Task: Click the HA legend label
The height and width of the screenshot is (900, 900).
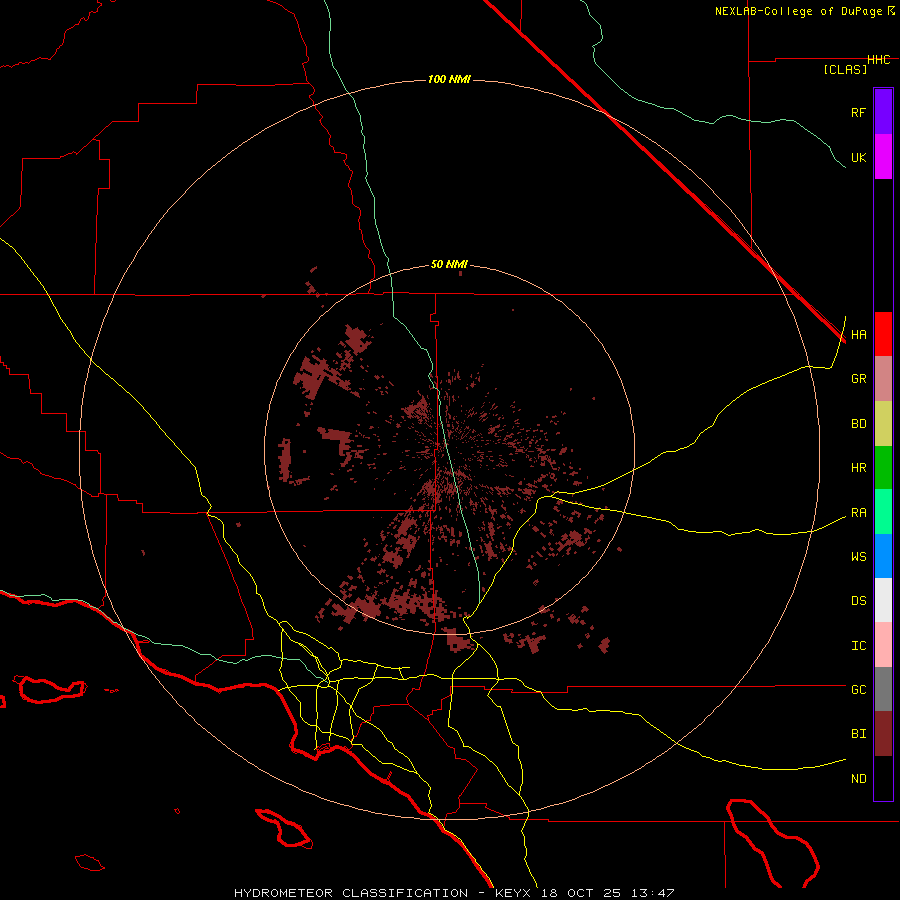Action: [858, 335]
